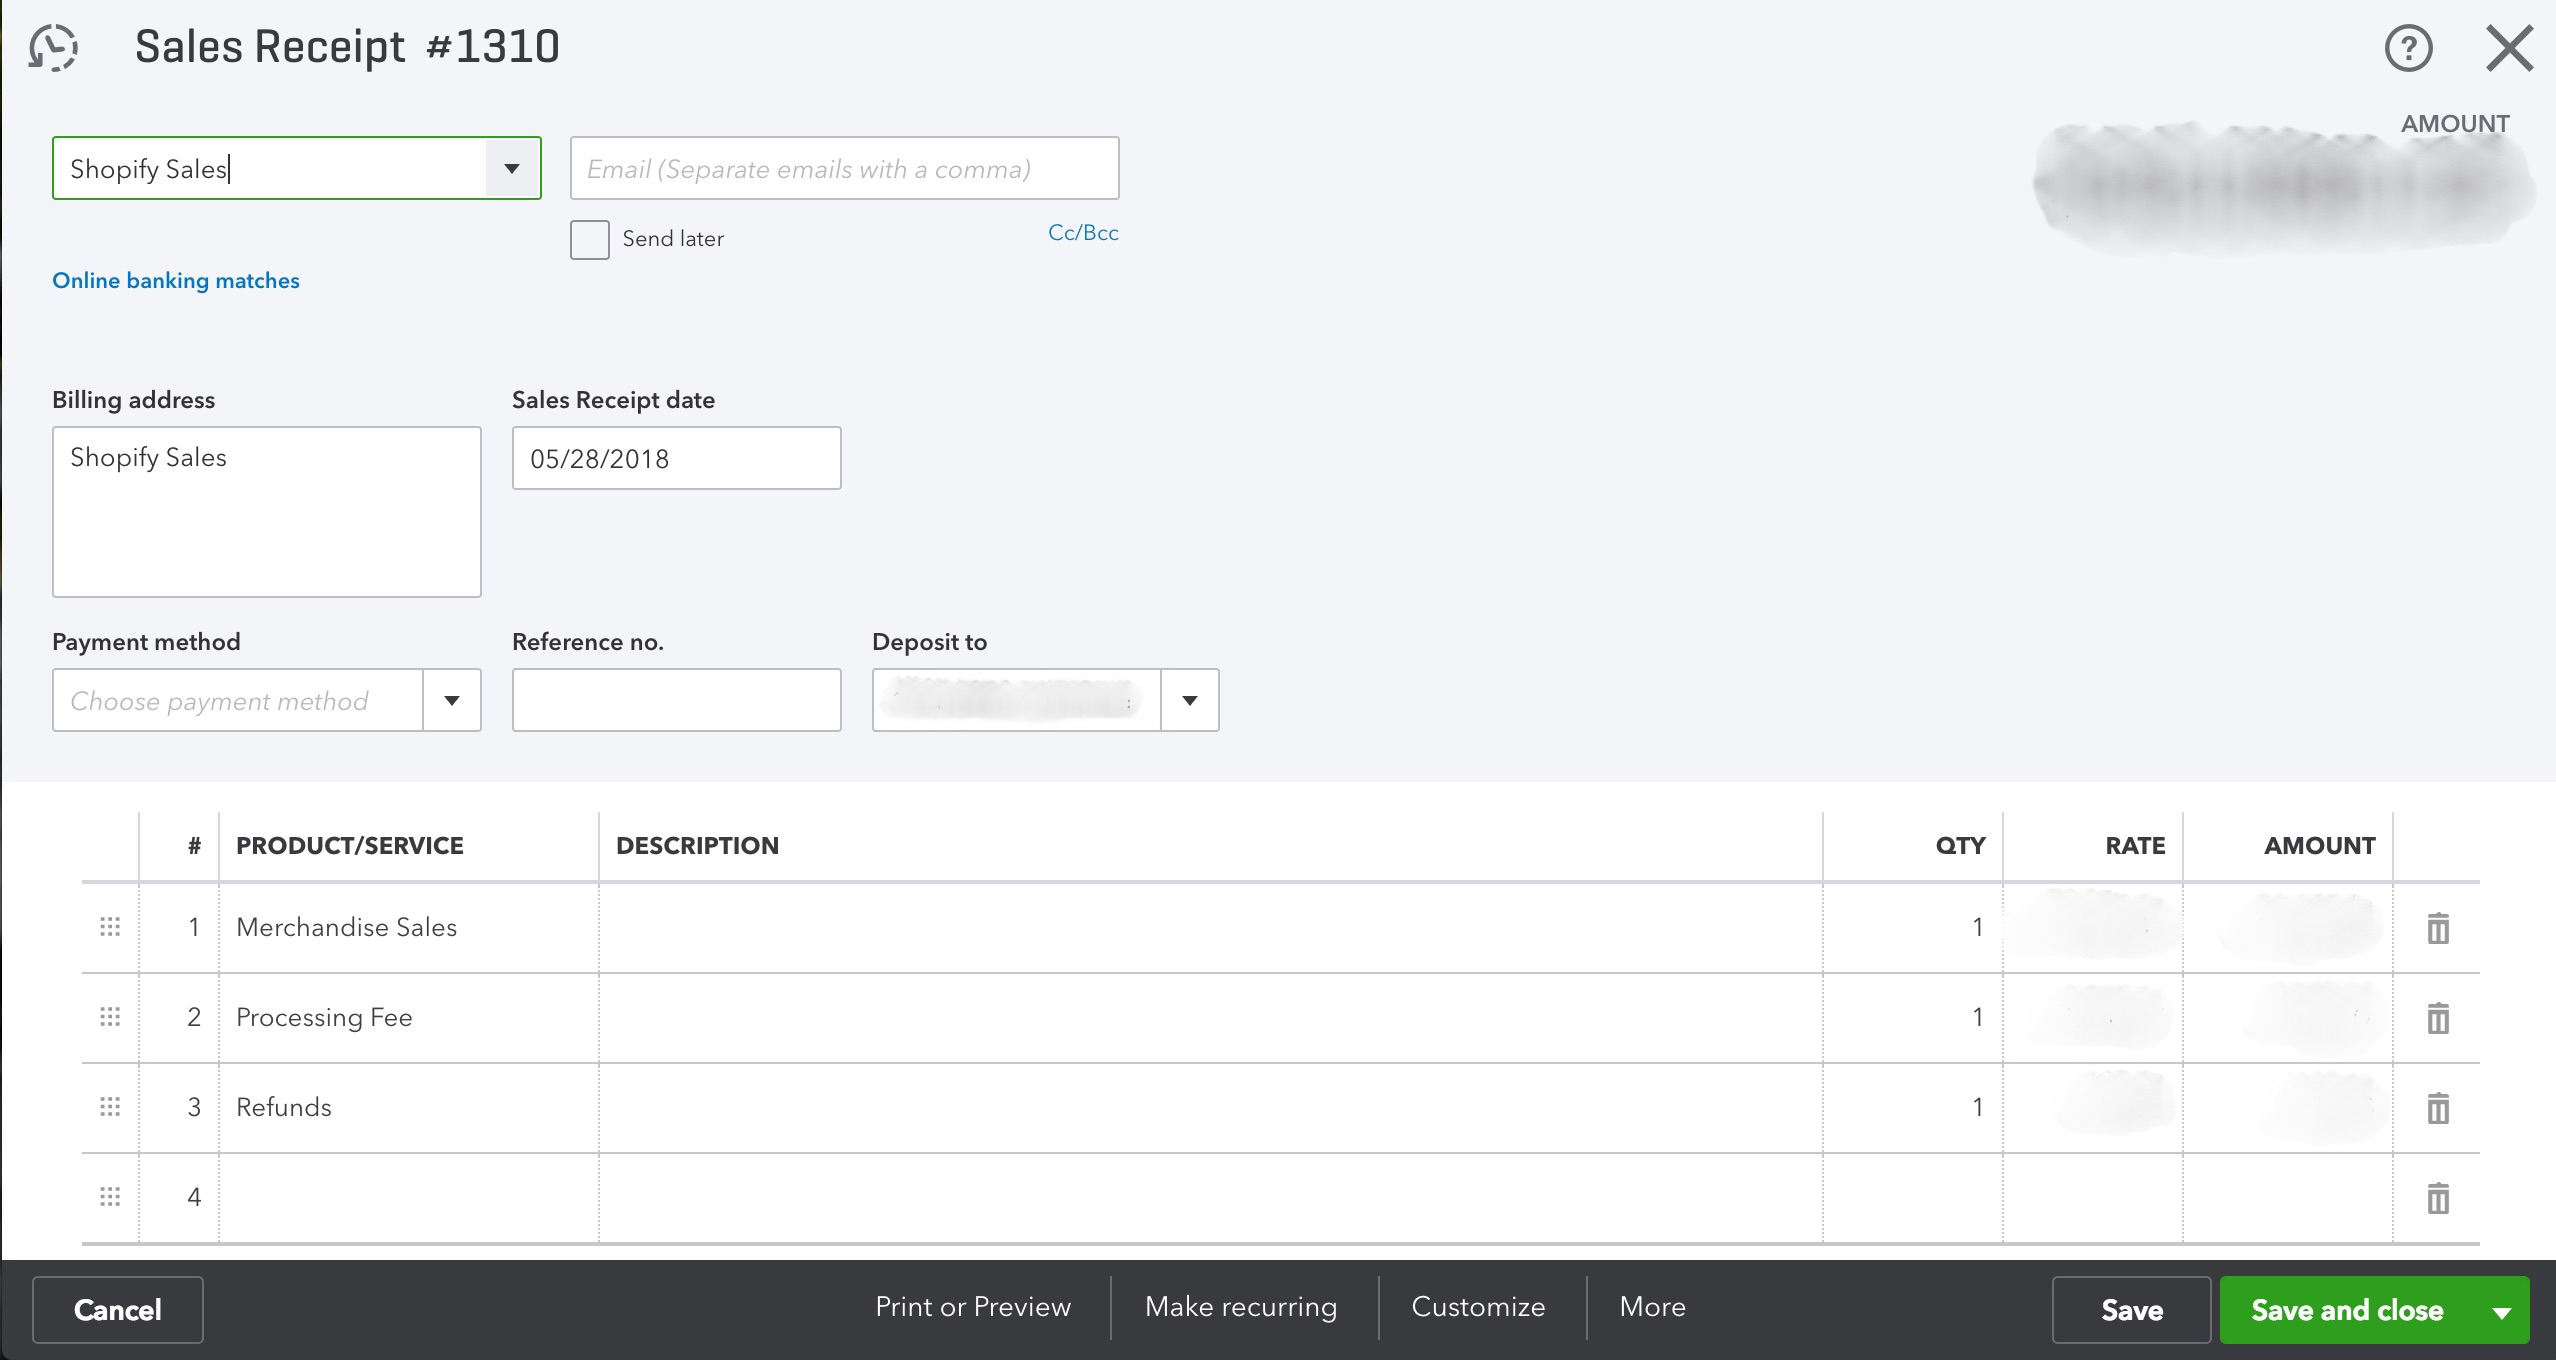2556x1360 pixels.
Task: Click the Make recurring button
Action: pyautogui.click(x=1241, y=1307)
